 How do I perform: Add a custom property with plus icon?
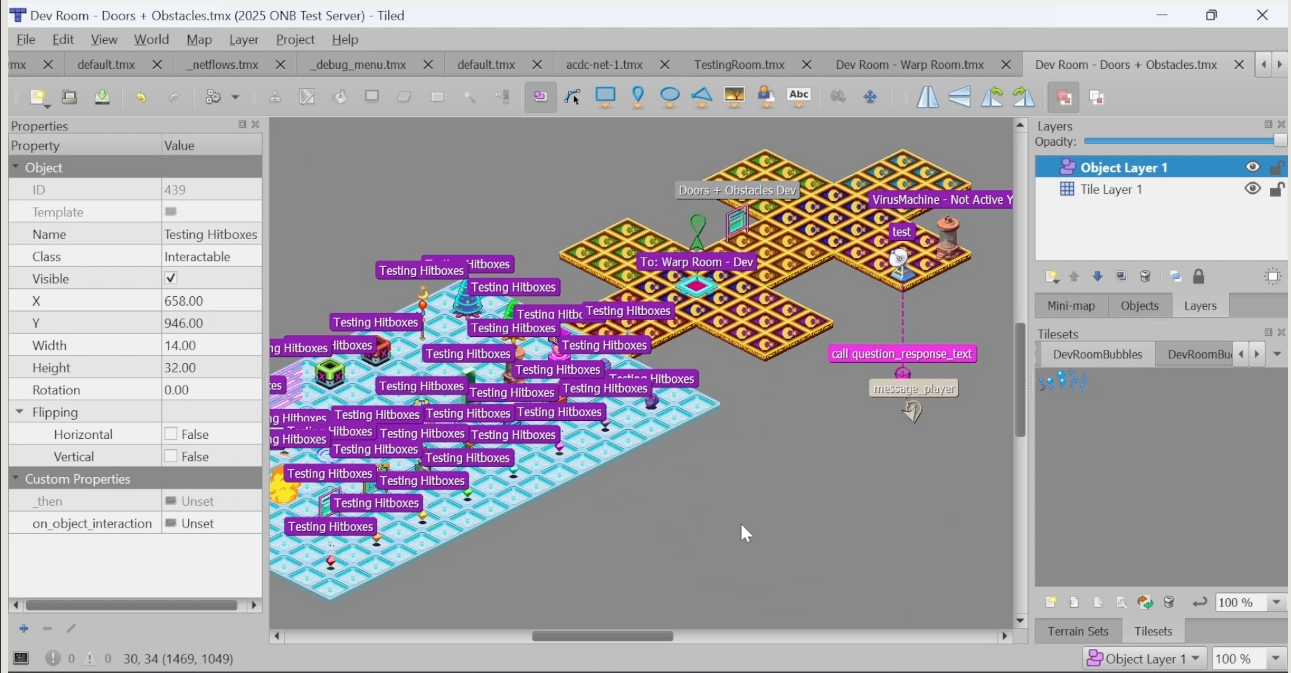(x=24, y=629)
